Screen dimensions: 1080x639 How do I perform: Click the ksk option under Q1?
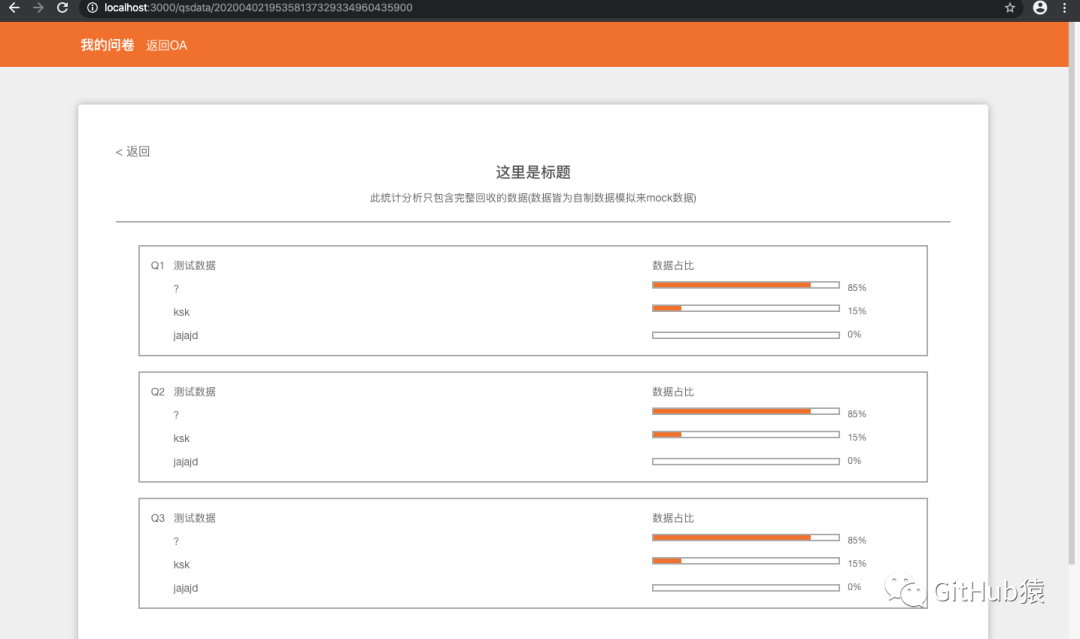[x=181, y=312]
